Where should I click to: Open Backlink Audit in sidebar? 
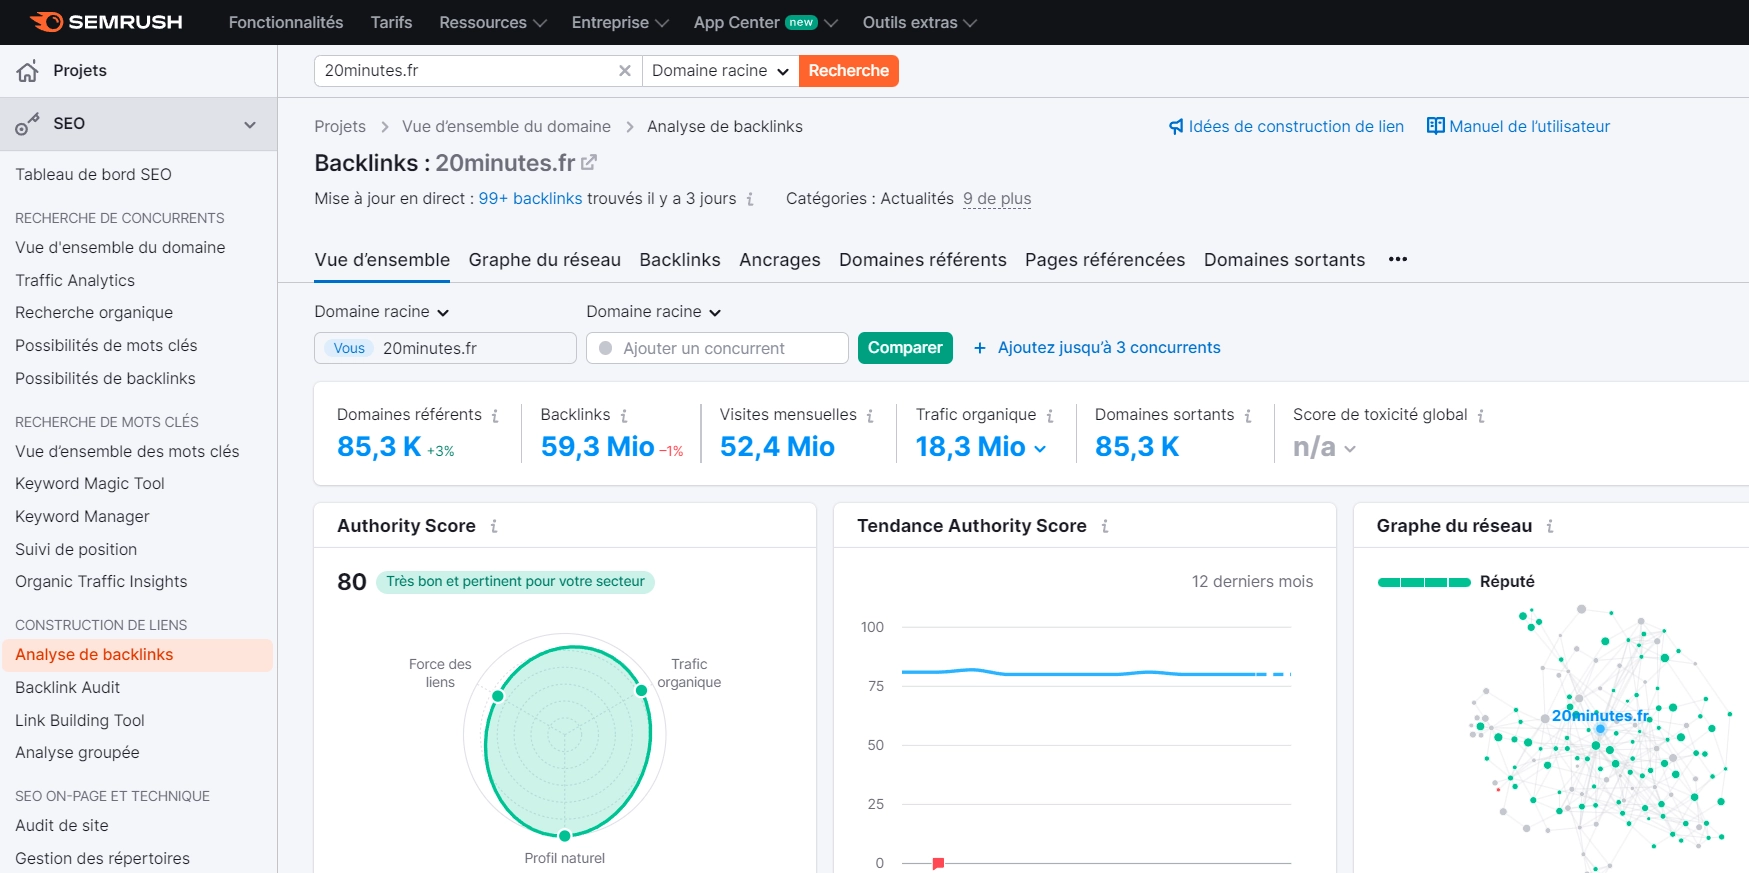pos(68,688)
